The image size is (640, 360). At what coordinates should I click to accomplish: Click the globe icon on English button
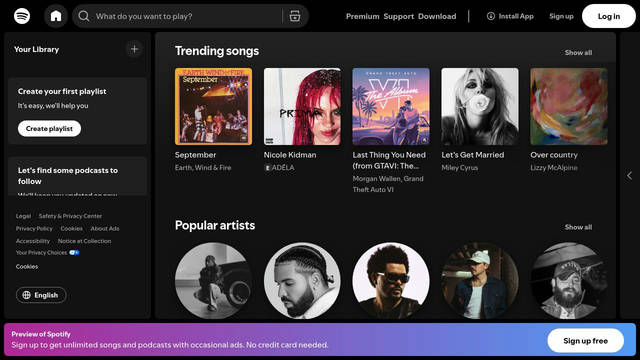tap(27, 295)
